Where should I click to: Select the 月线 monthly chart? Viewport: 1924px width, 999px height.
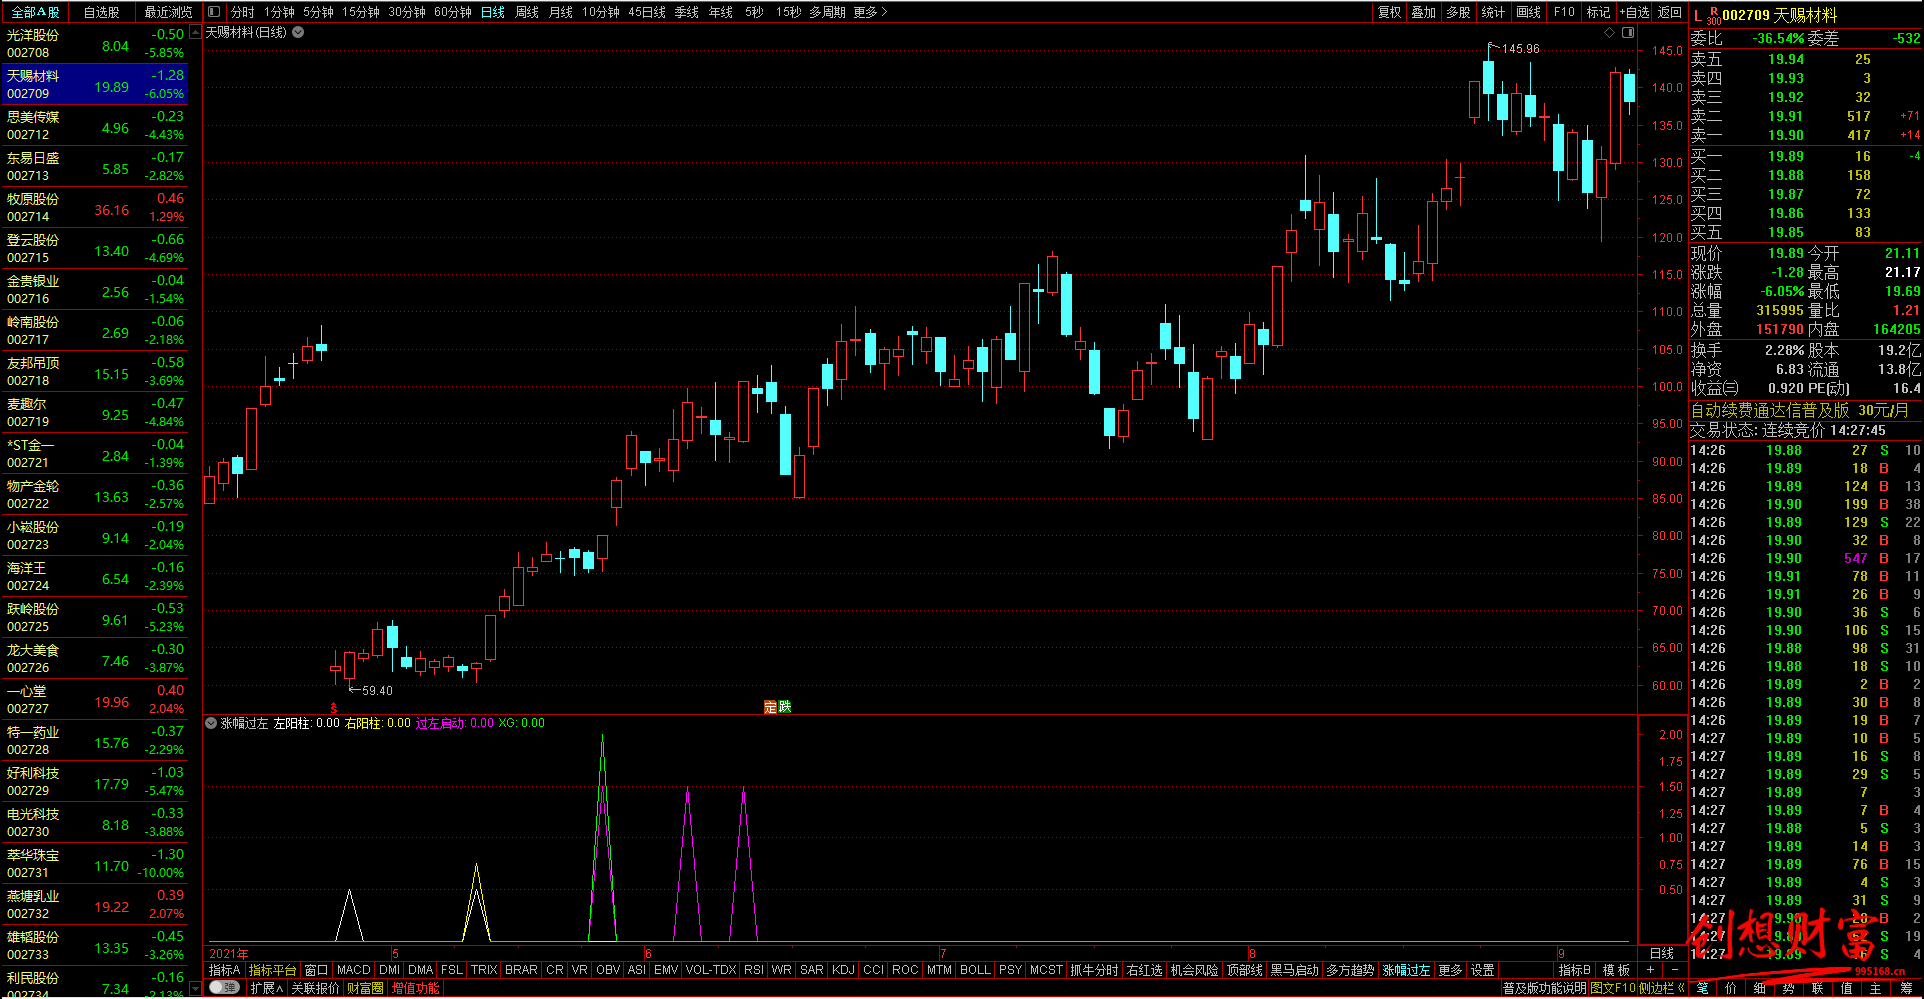point(561,12)
